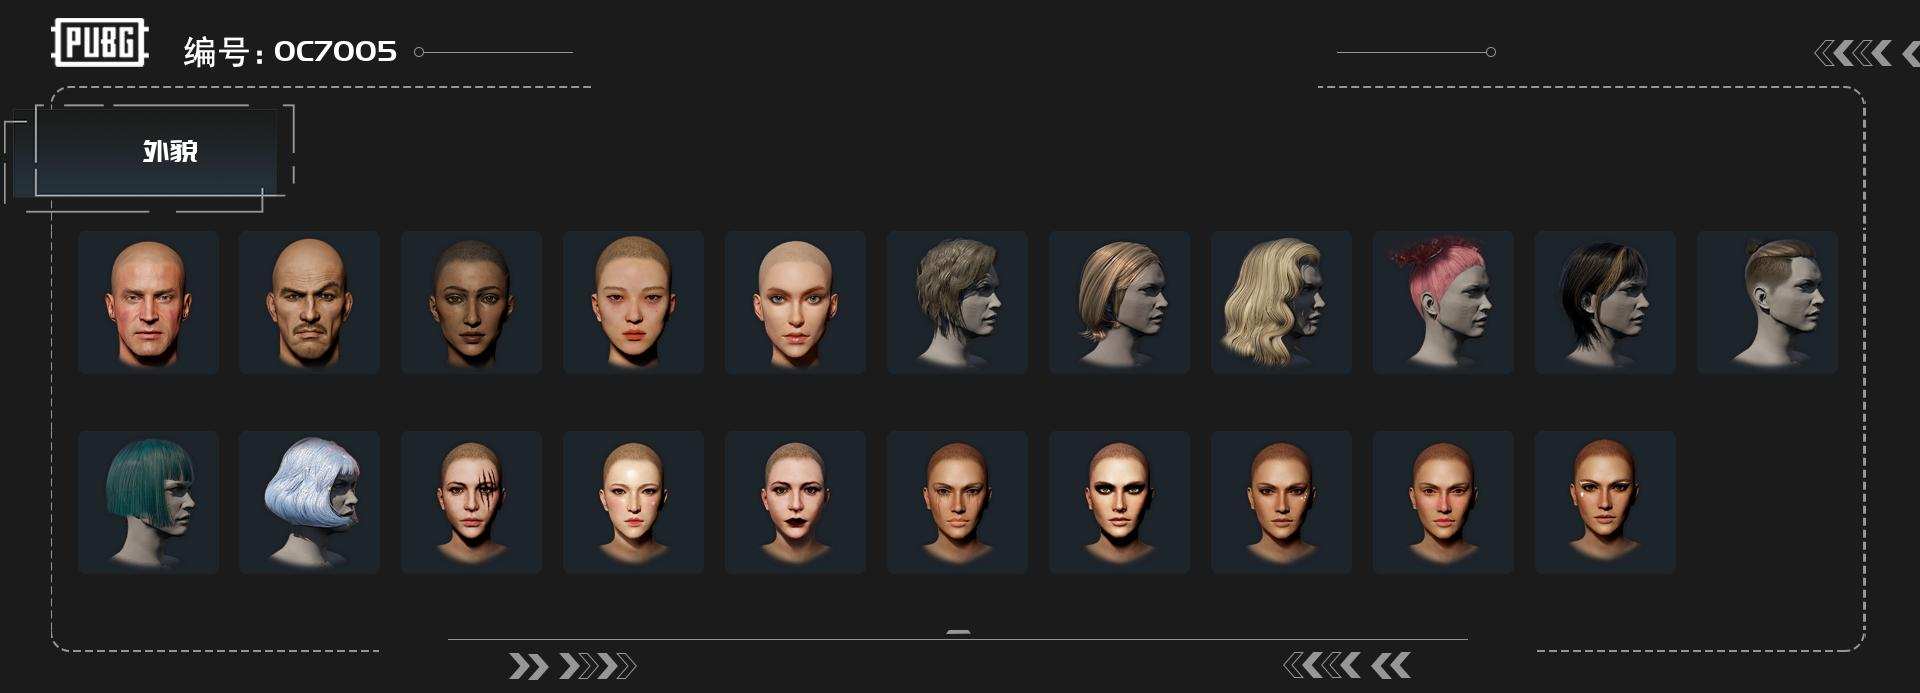Choose the dark-skinned face thumbnail

(471, 302)
